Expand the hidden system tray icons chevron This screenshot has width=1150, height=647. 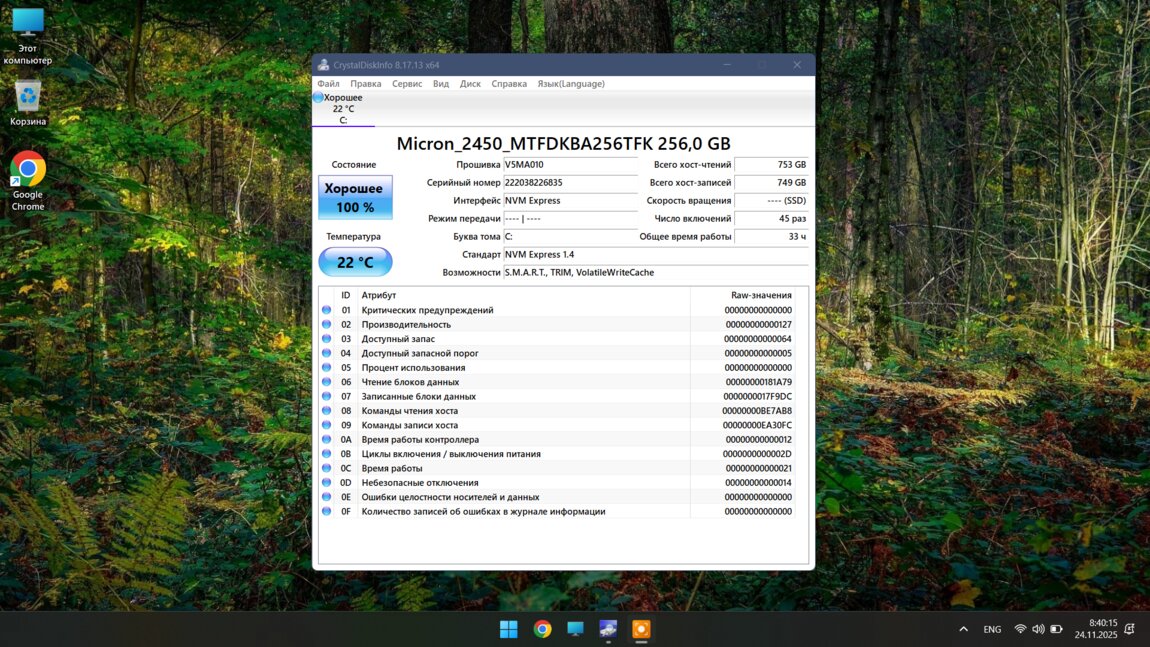tap(963, 629)
